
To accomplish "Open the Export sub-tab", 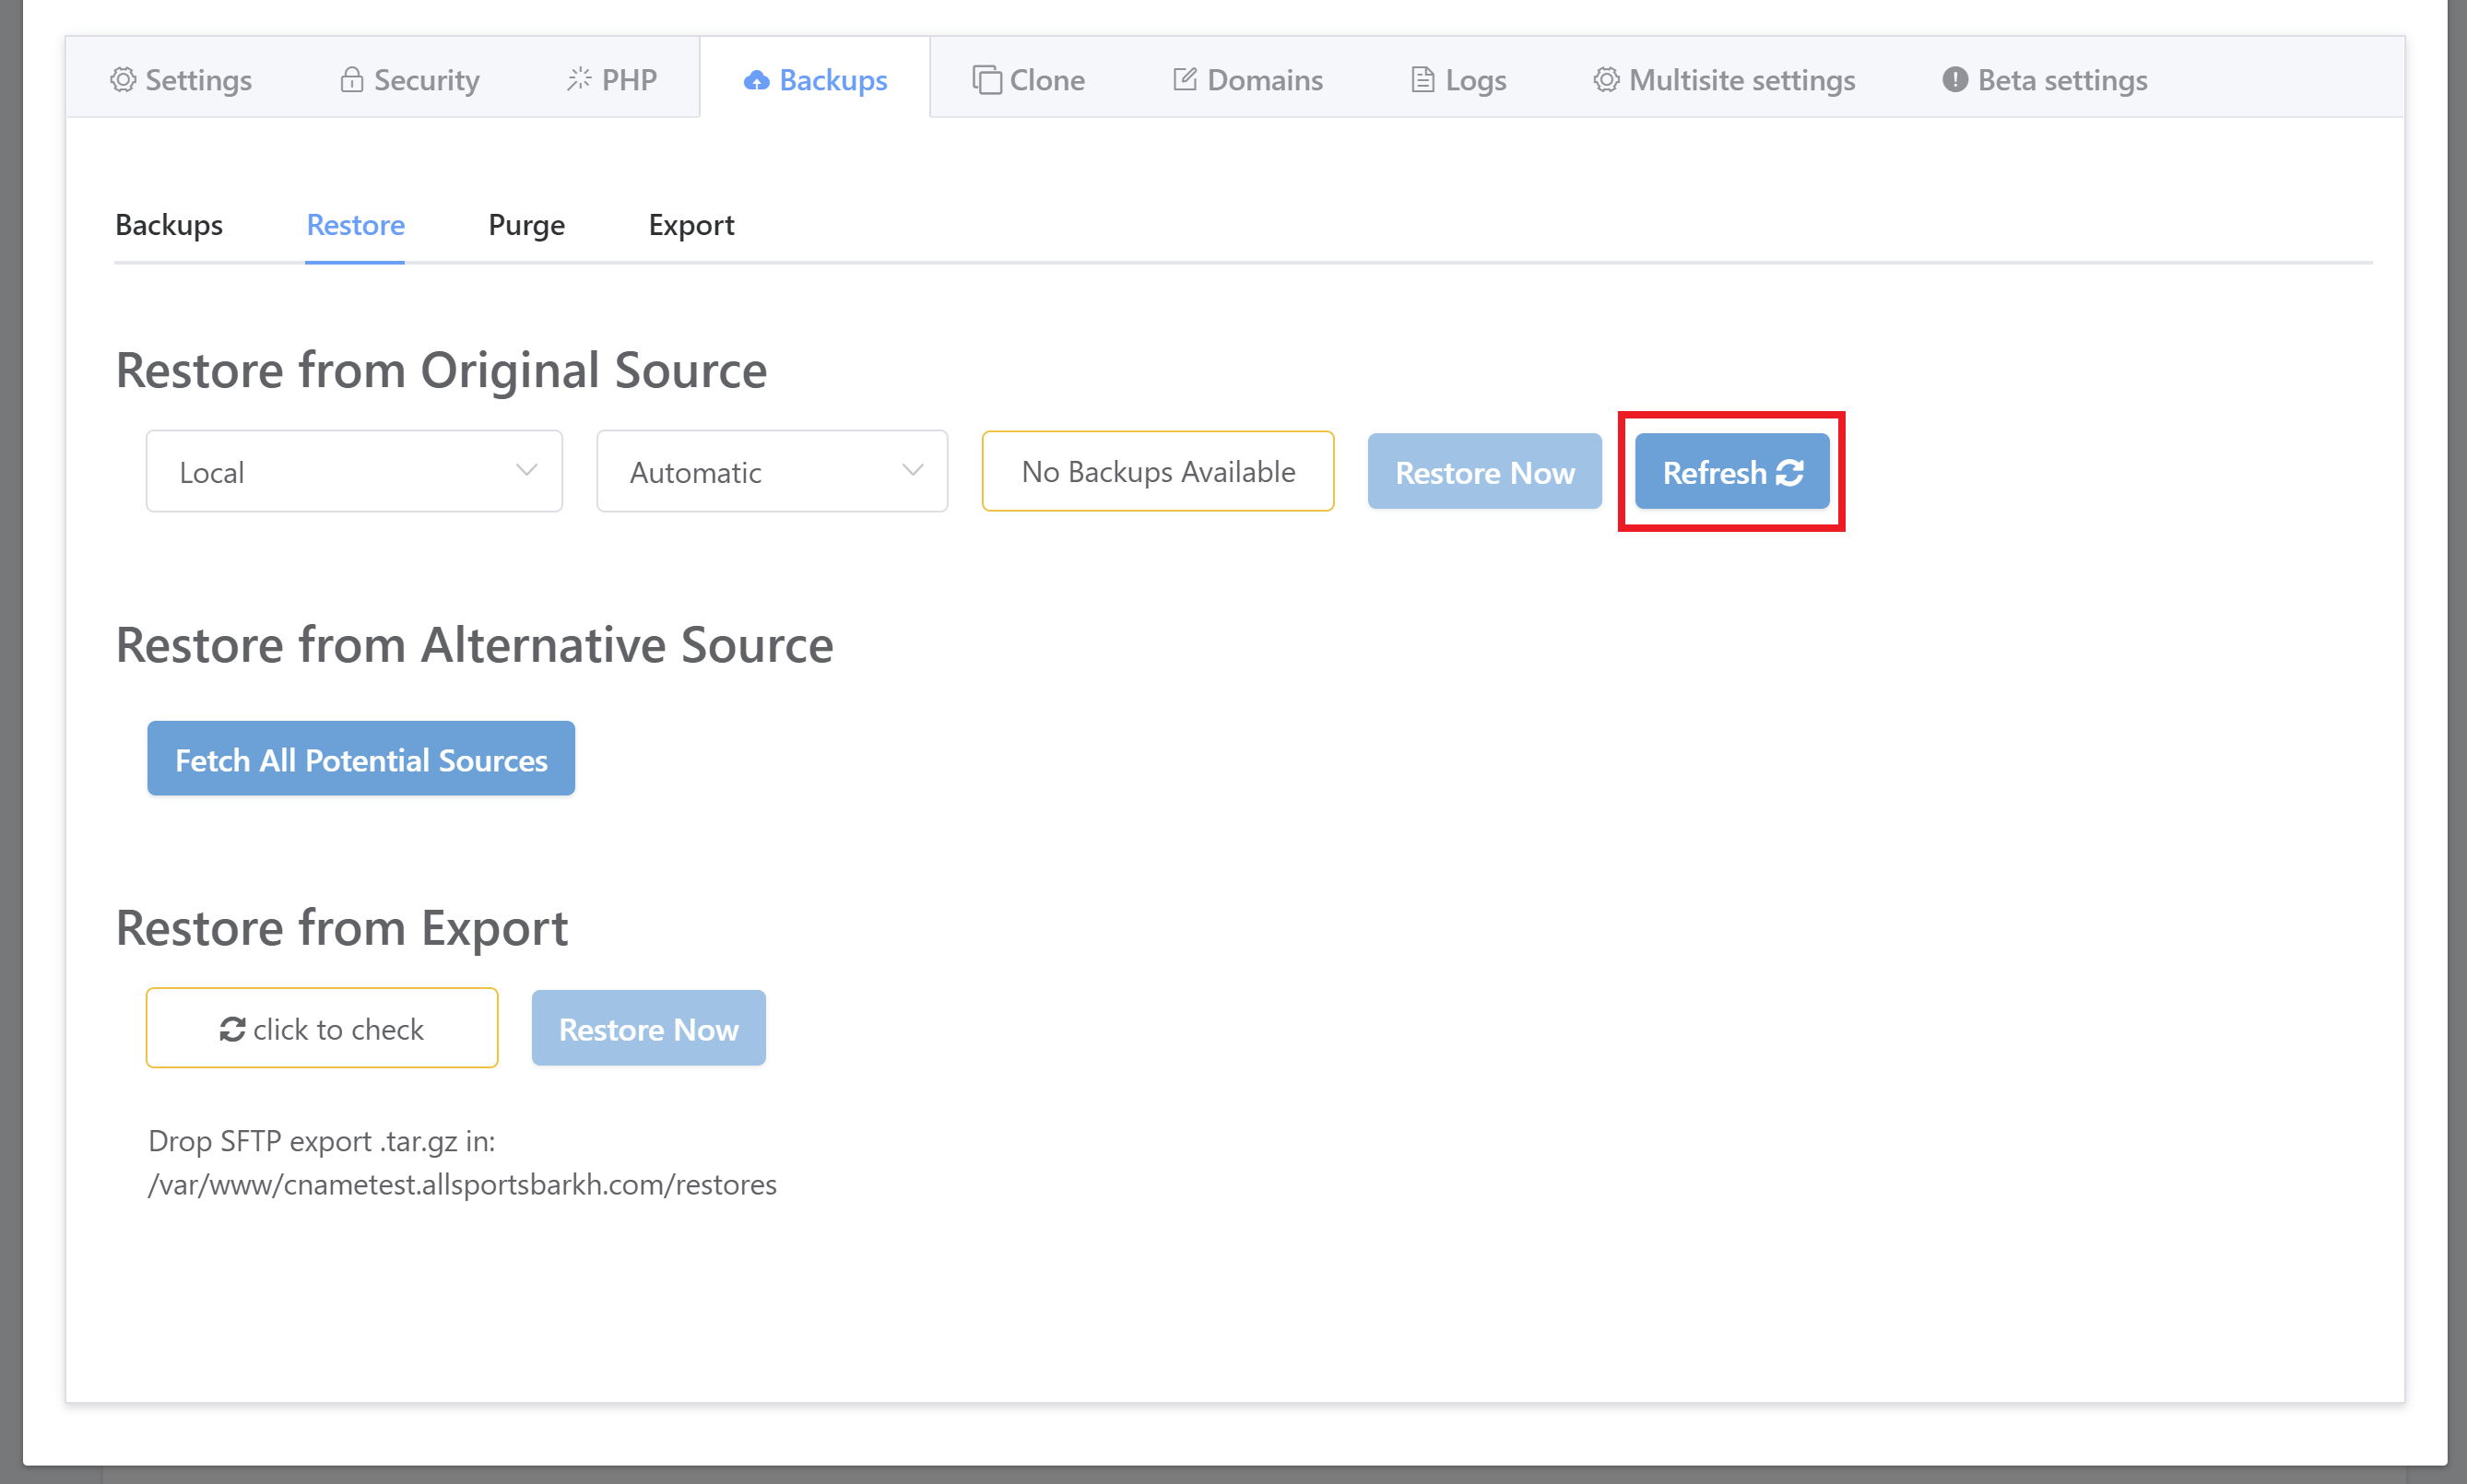I will click(691, 225).
